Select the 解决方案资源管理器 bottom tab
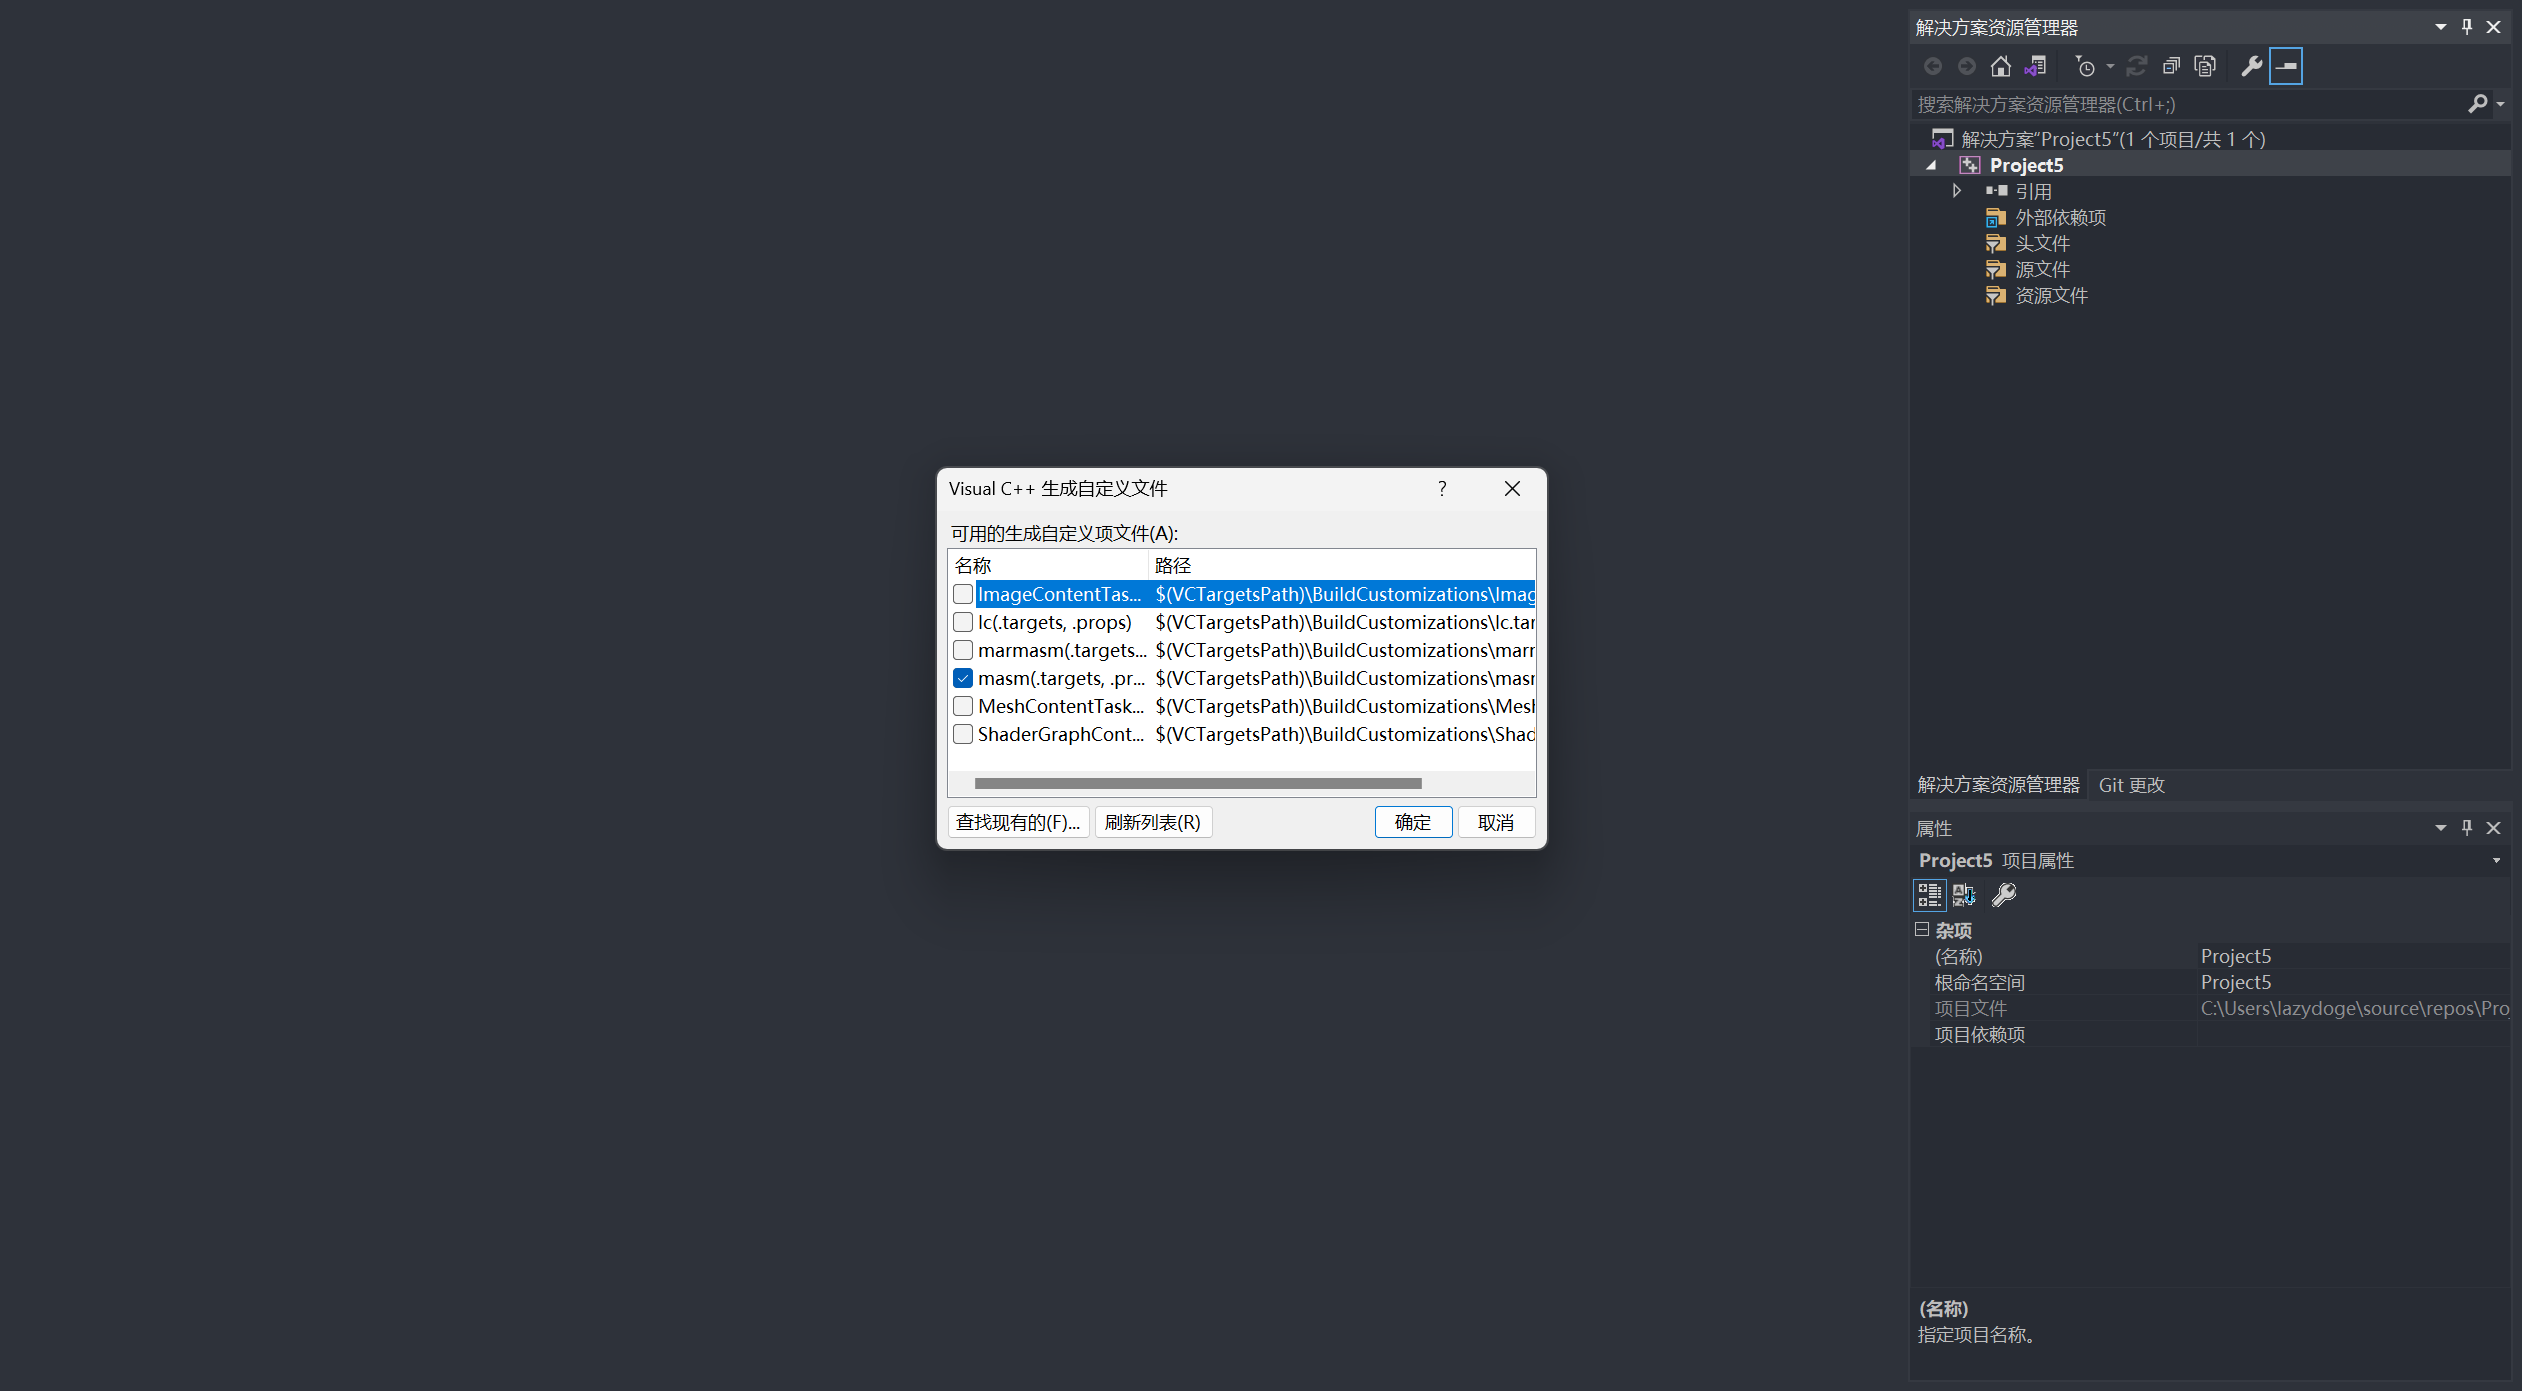 (x=1997, y=785)
